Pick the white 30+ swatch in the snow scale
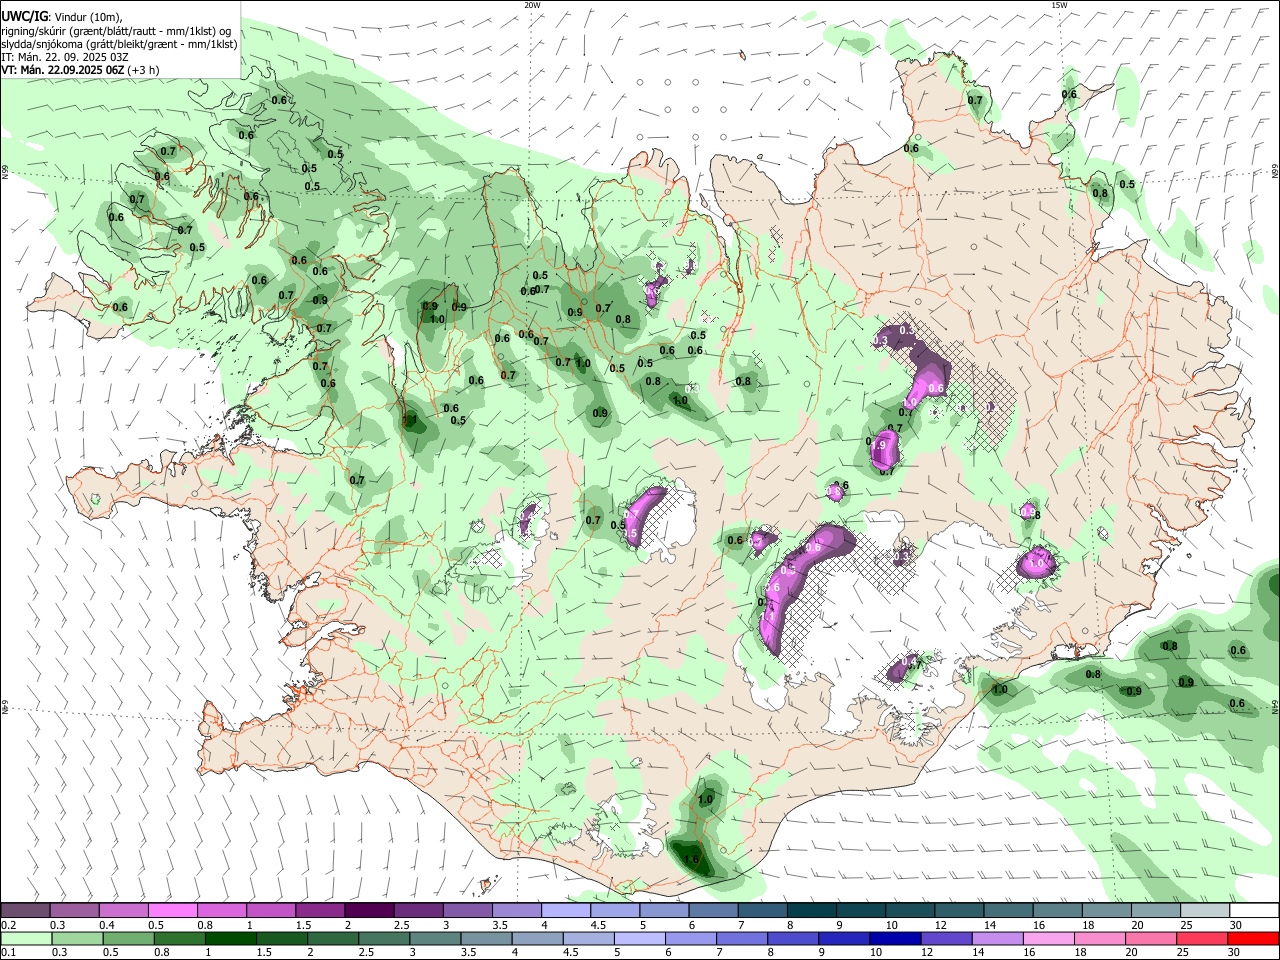Screen dimensions: 1280x960 click(x=1254, y=910)
